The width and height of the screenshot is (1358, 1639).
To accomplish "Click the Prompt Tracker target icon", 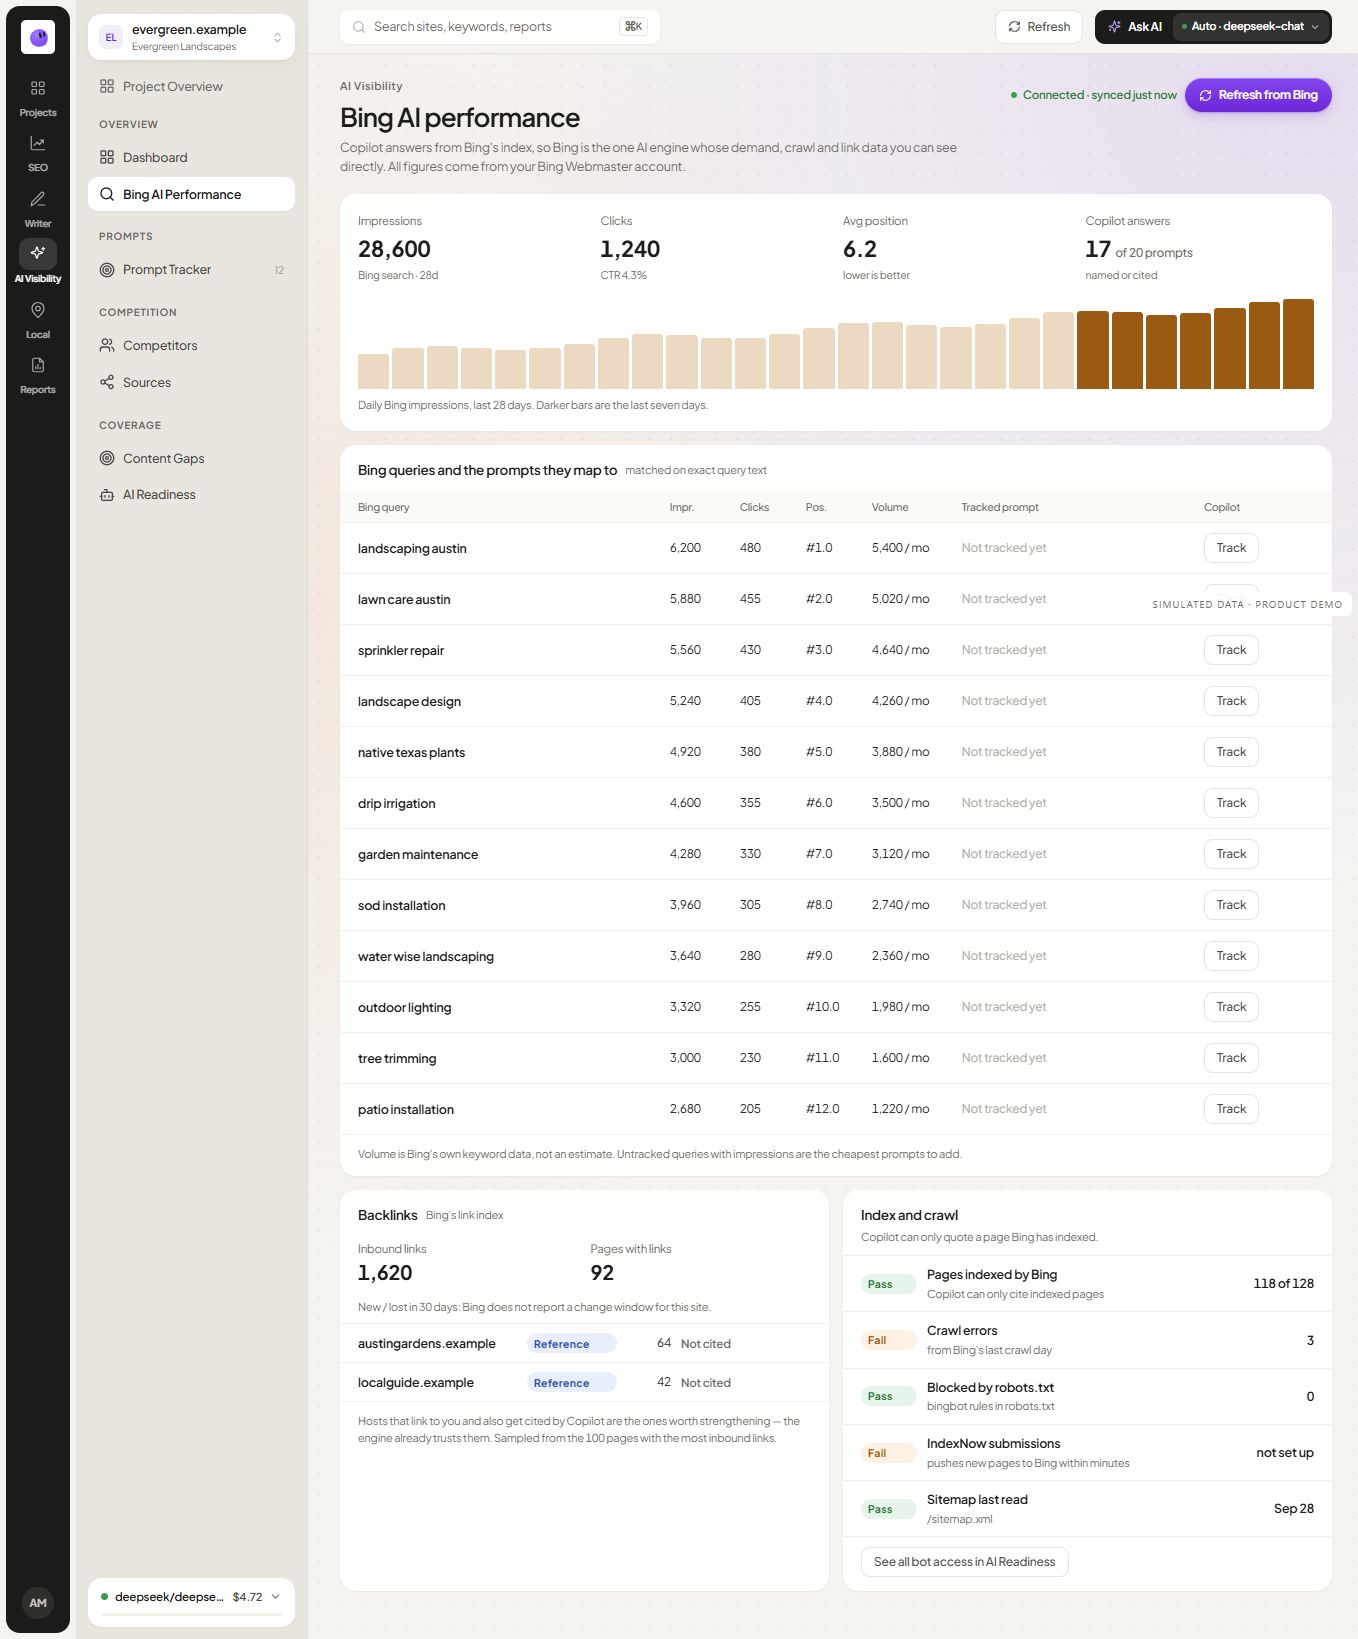I will point(107,270).
